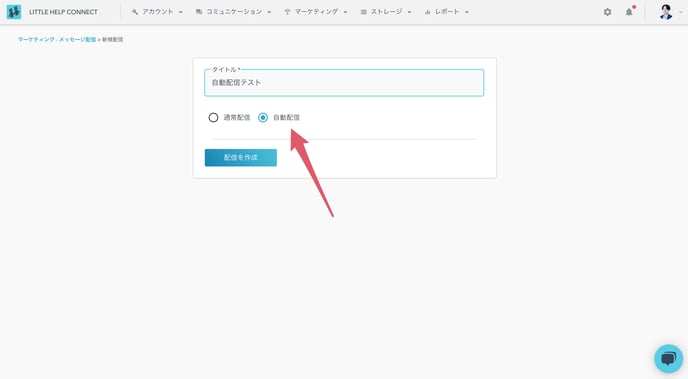688x379 pixels.
Task: Click the chart icon beside レポート
Action: pos(427,12)
